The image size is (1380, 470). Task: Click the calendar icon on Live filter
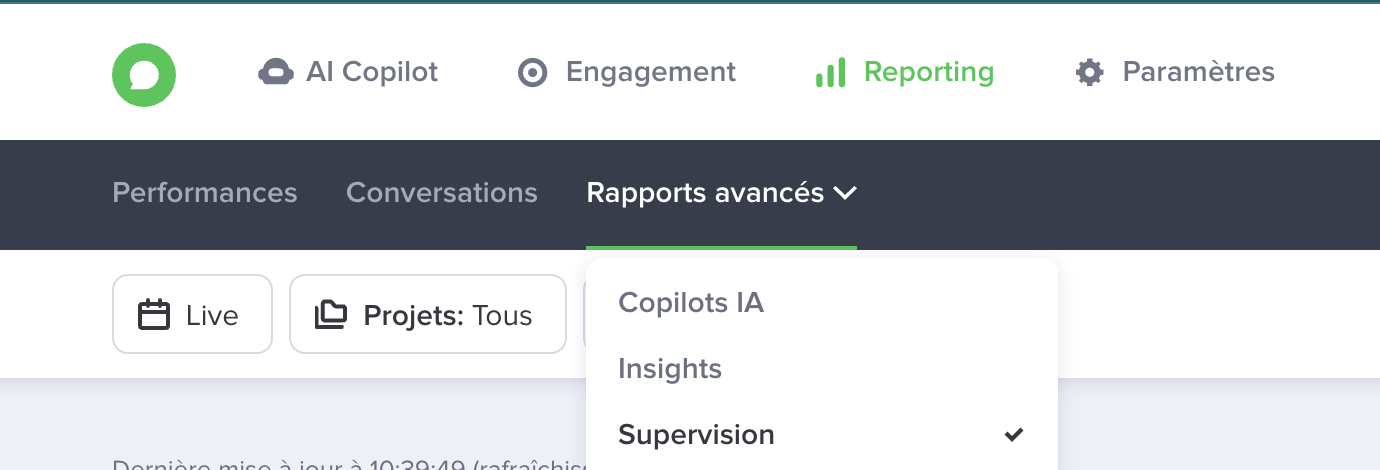point(153,315)
